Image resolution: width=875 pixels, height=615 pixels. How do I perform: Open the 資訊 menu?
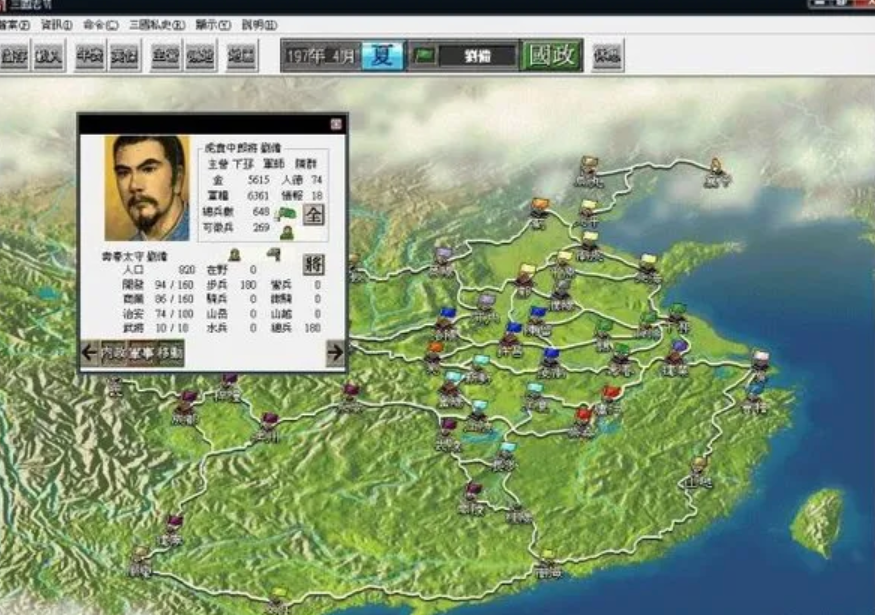(55, 24)
